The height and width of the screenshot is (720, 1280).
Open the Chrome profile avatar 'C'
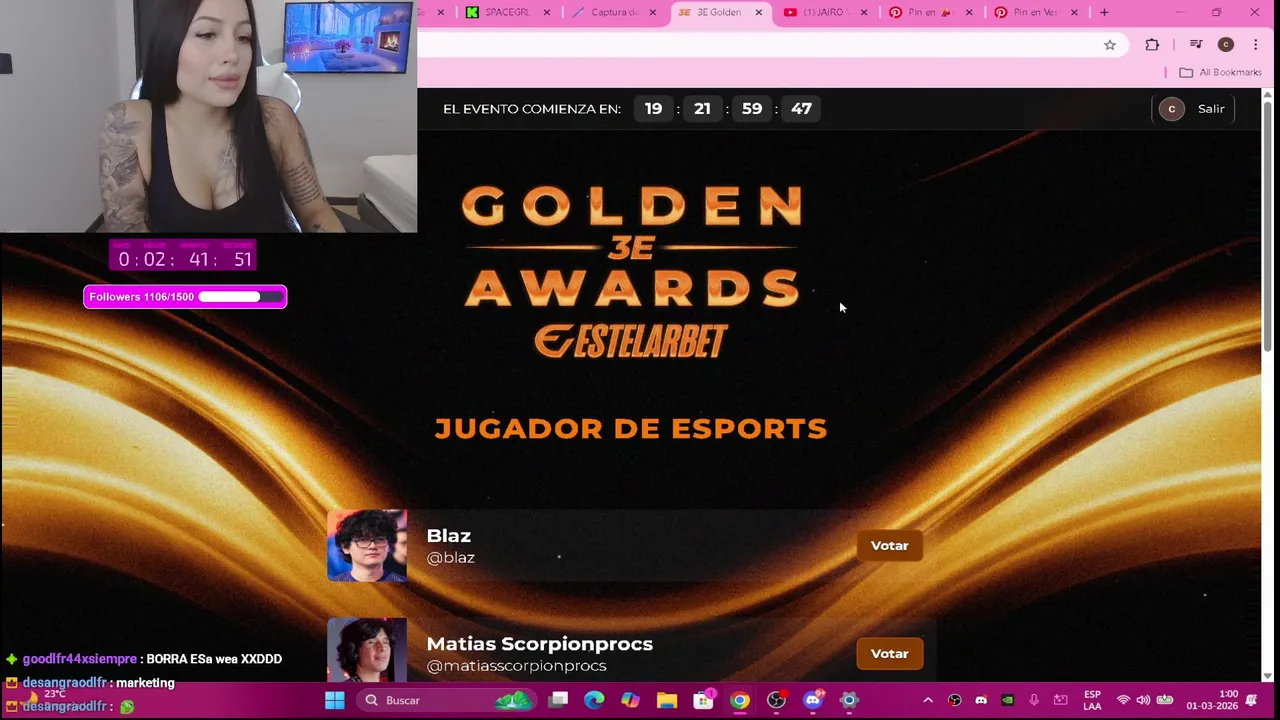[x=1226, y=44]
